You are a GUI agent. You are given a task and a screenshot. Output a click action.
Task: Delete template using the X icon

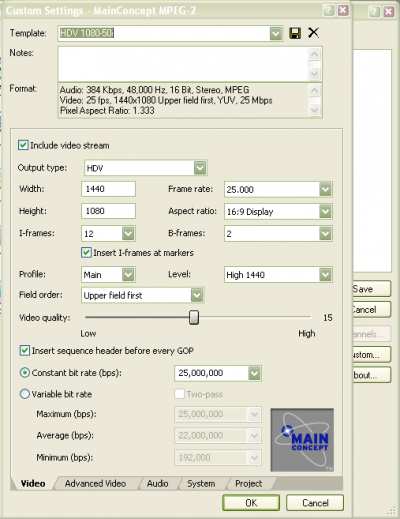point(313,33)
